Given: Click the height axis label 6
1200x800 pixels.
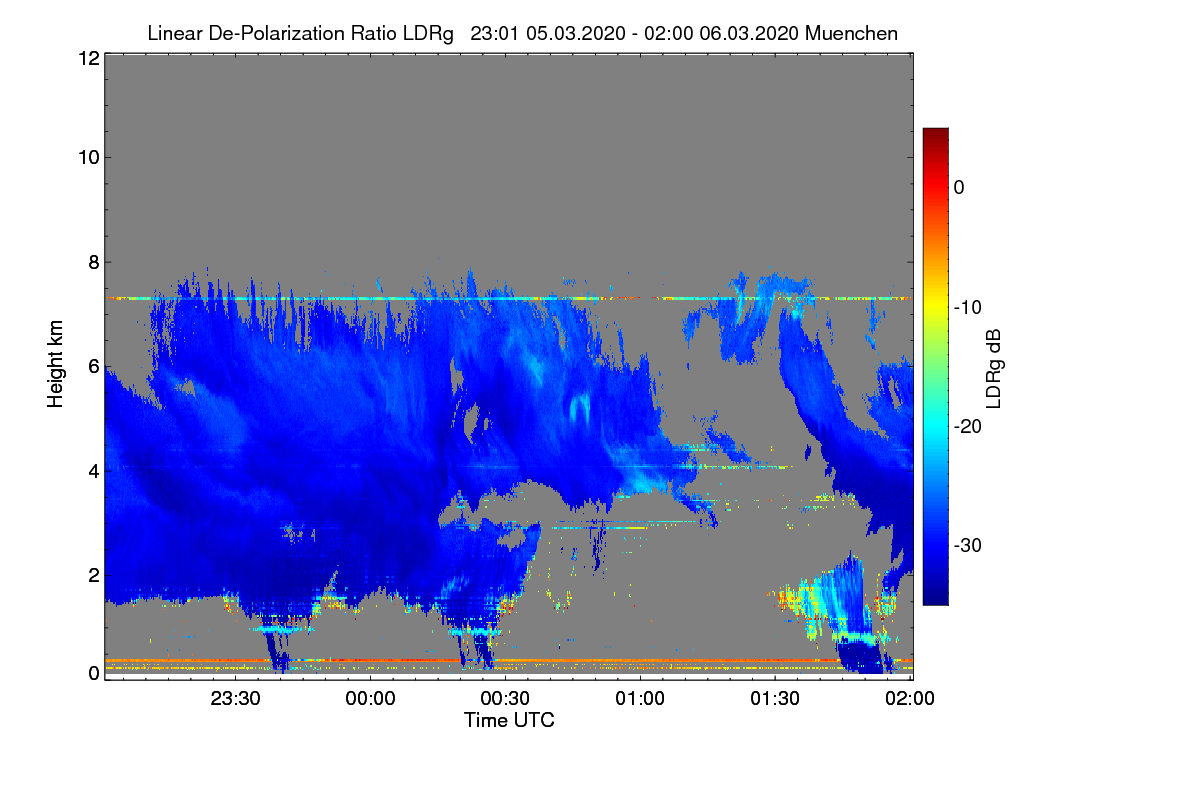Looking at the screenshot, I should tap(93, 367).
